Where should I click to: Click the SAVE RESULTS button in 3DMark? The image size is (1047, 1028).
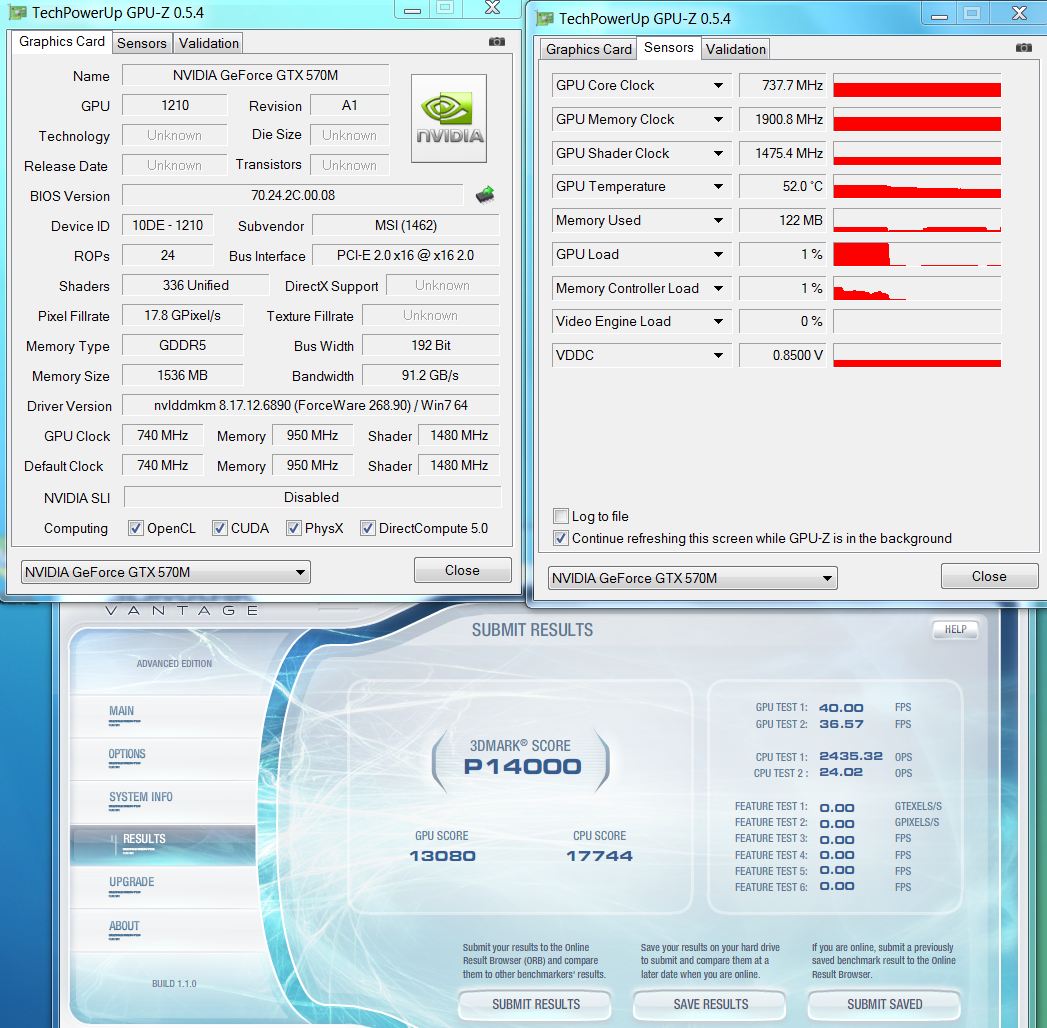(x=710, y=1004)
